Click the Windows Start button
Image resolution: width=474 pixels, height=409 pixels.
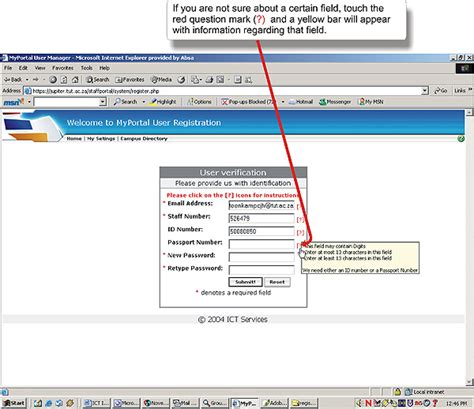14,403
